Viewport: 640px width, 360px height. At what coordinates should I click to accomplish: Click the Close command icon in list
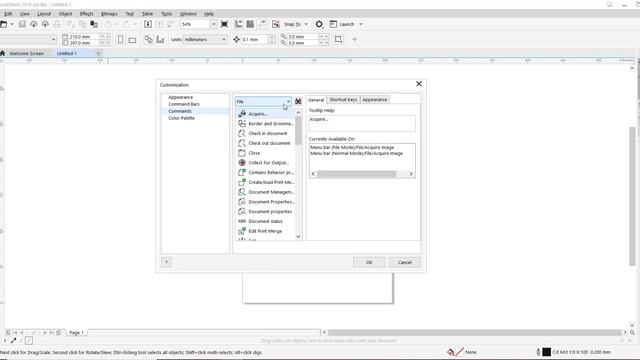[x=242, y=153]
